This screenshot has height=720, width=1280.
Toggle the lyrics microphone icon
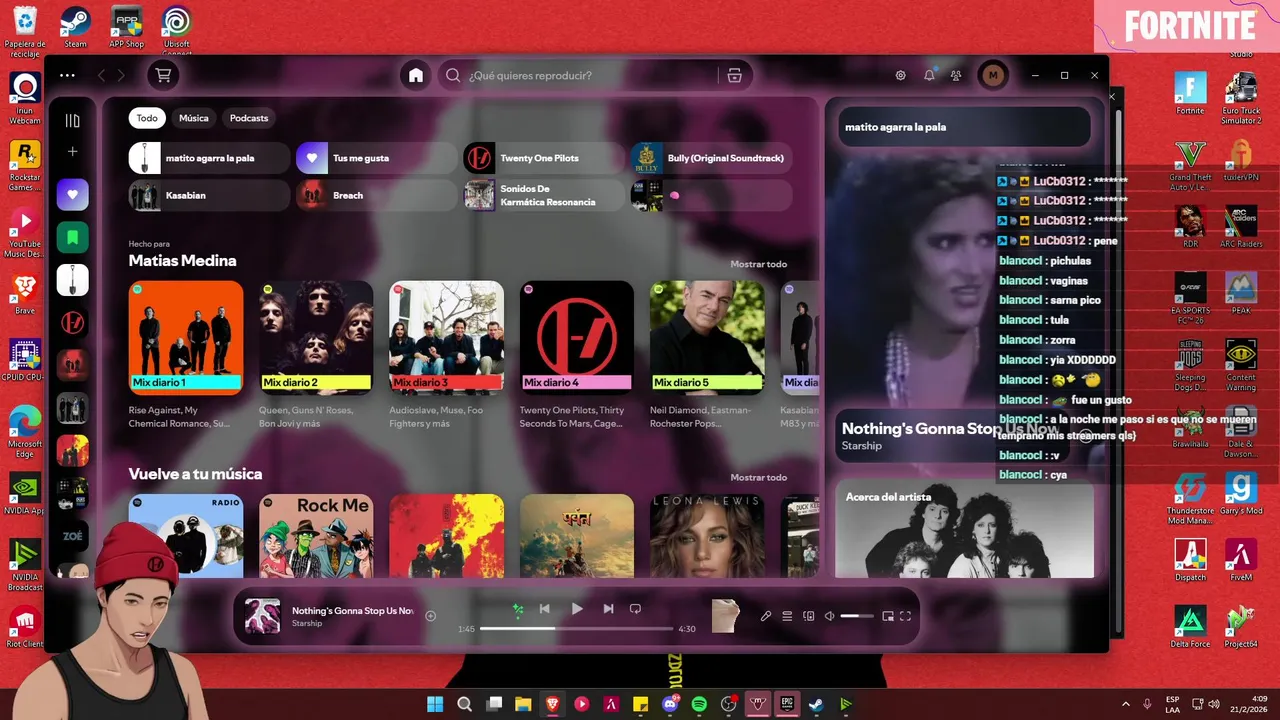coord(766,616)
